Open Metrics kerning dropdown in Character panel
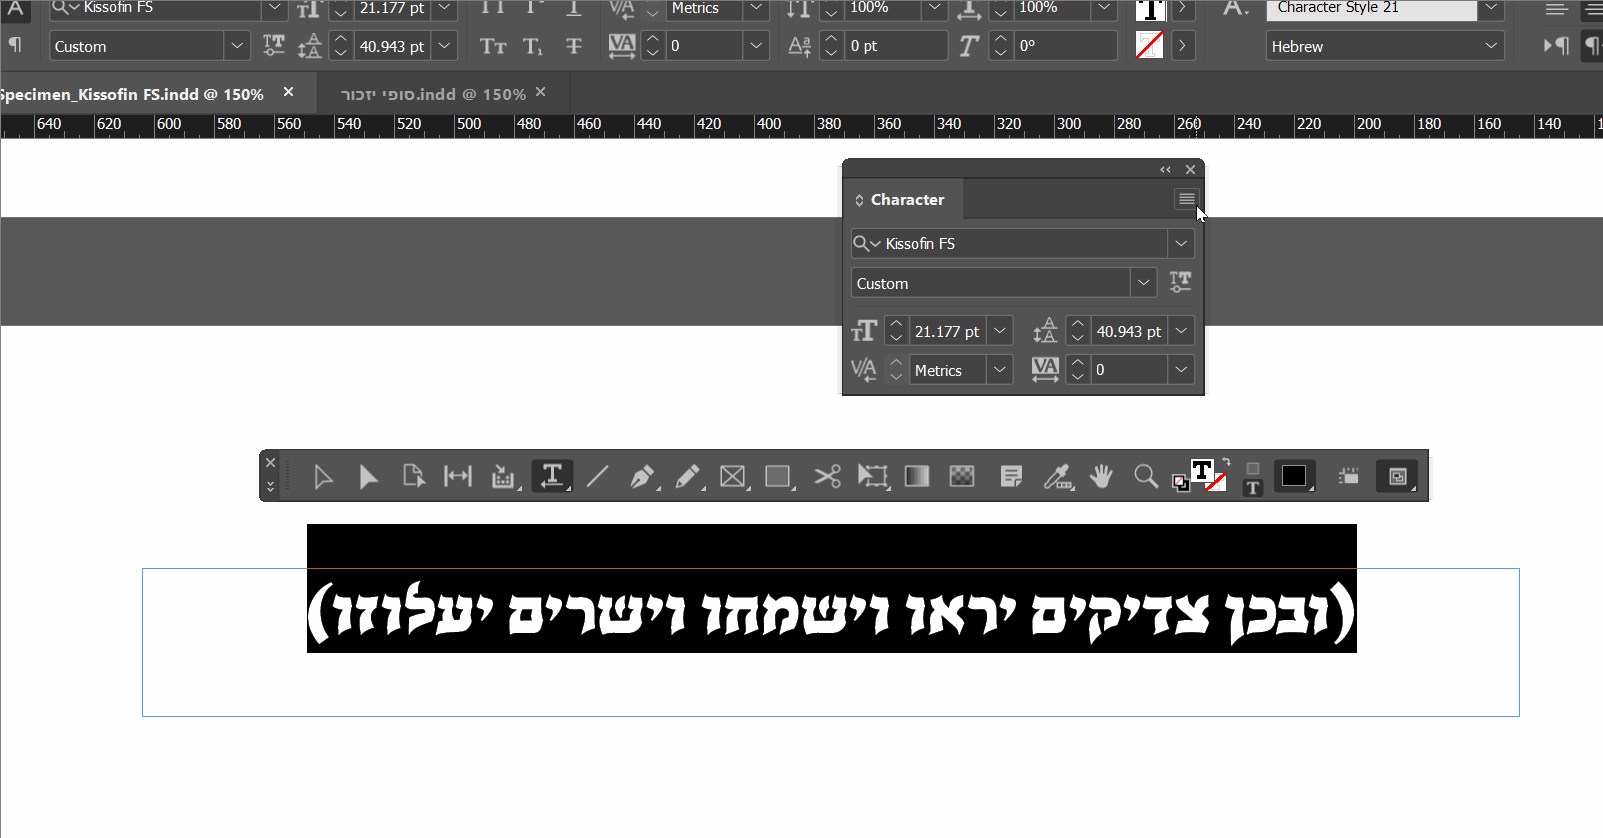 pyautogui.click(x=1000, y=370)
